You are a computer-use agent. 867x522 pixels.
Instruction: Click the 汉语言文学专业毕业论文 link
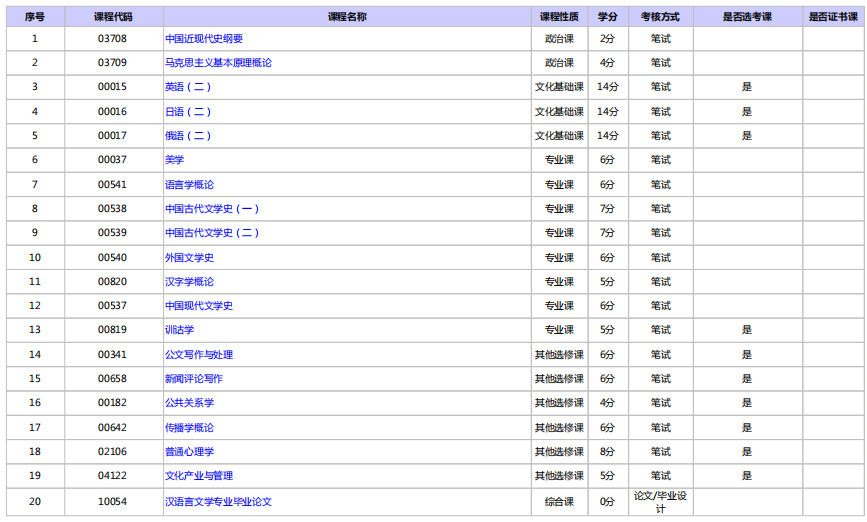pyautogui.click(x=218, y=501)
